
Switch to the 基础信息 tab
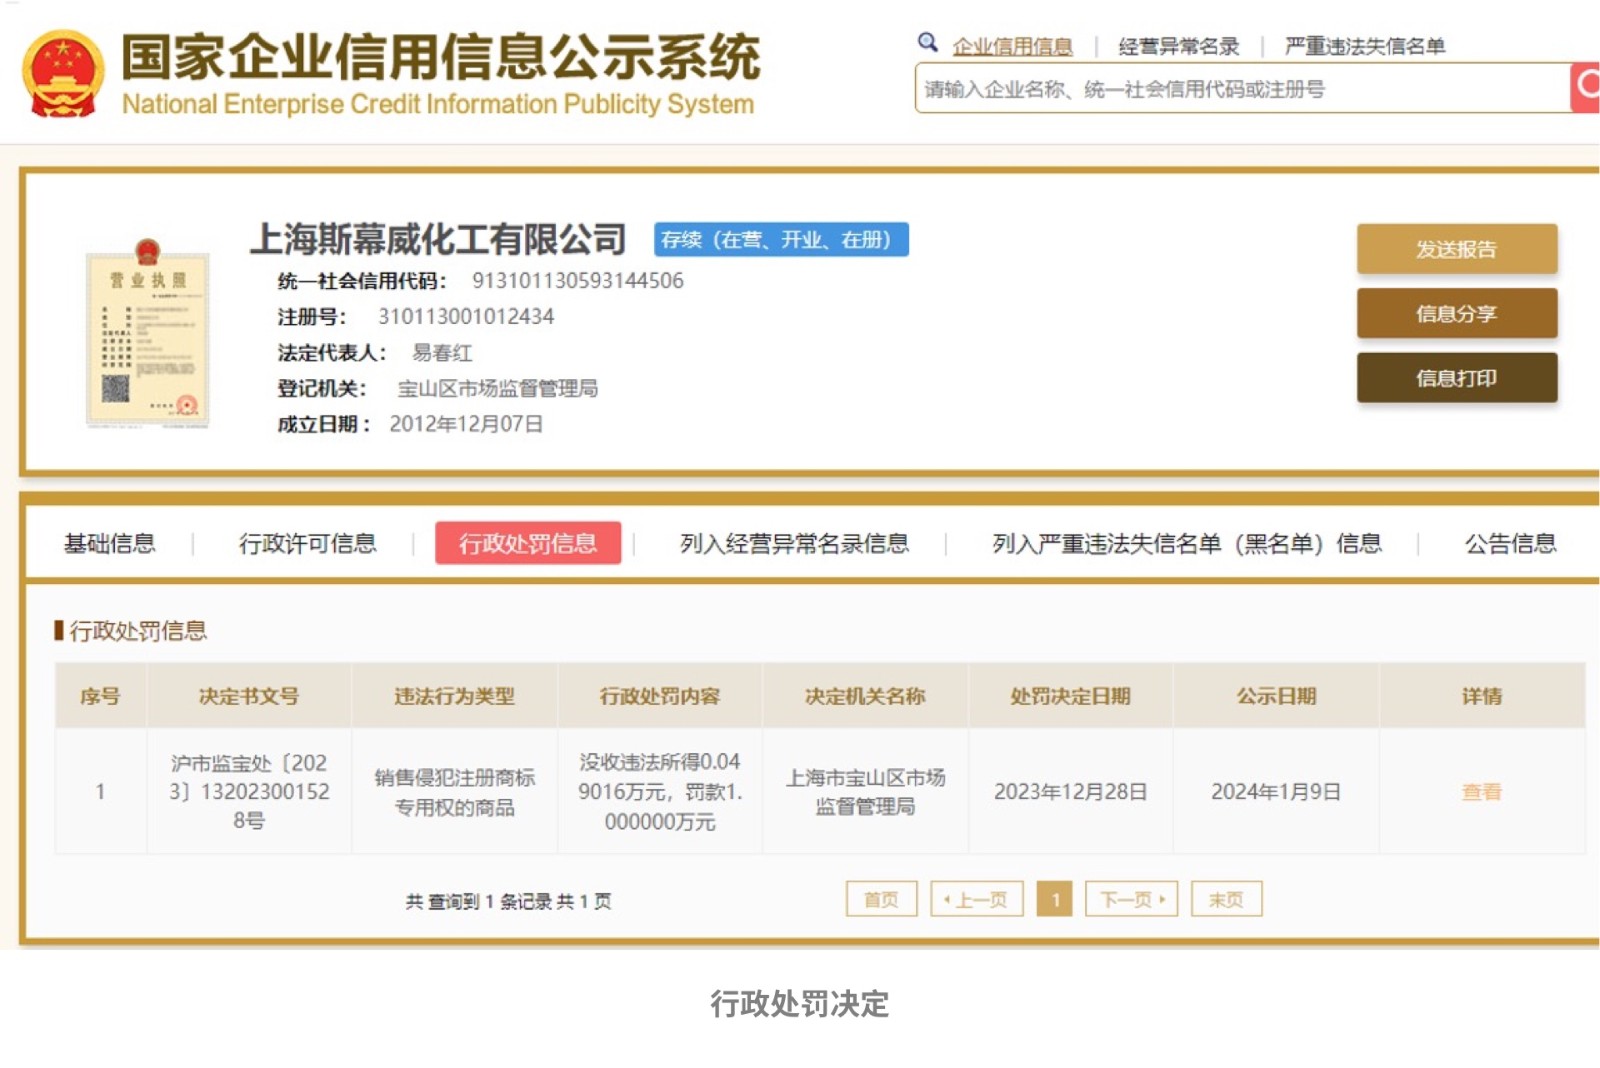pos(110,543)
